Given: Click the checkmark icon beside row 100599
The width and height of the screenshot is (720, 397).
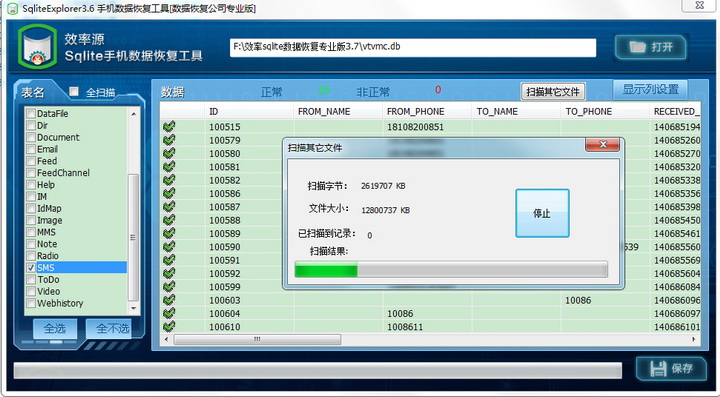Looking at the screenshot, I should [x=169, y=286].
